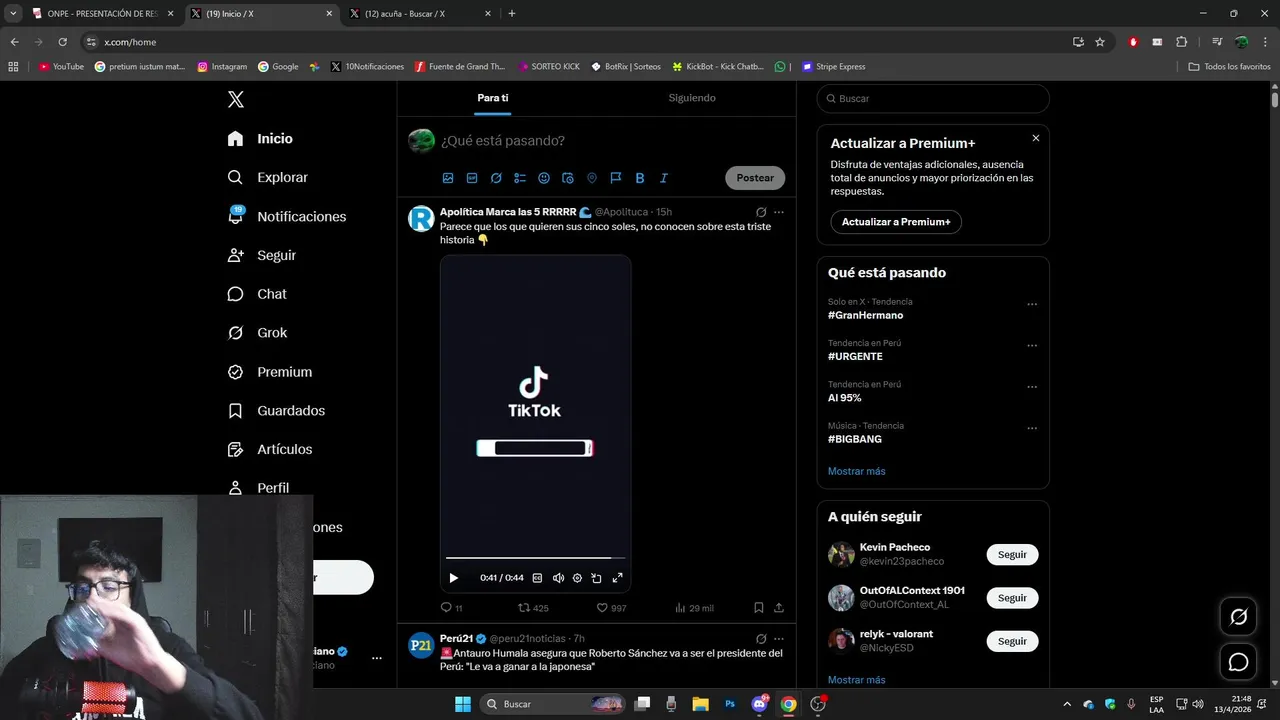Explain Apolítica post with Grok icon
Viewport: 1280px width, 720px height.
761,212
